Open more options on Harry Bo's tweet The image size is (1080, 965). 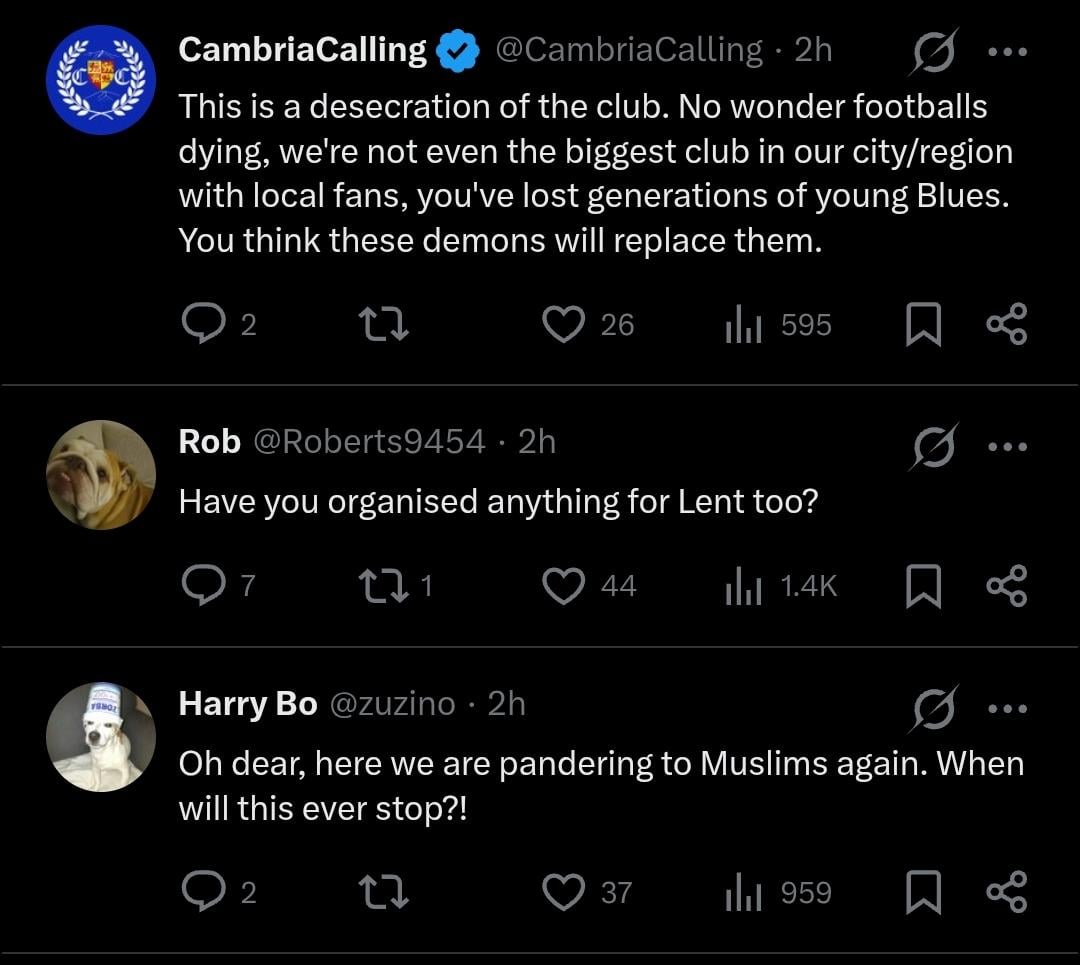click(x=1006, y=709)
